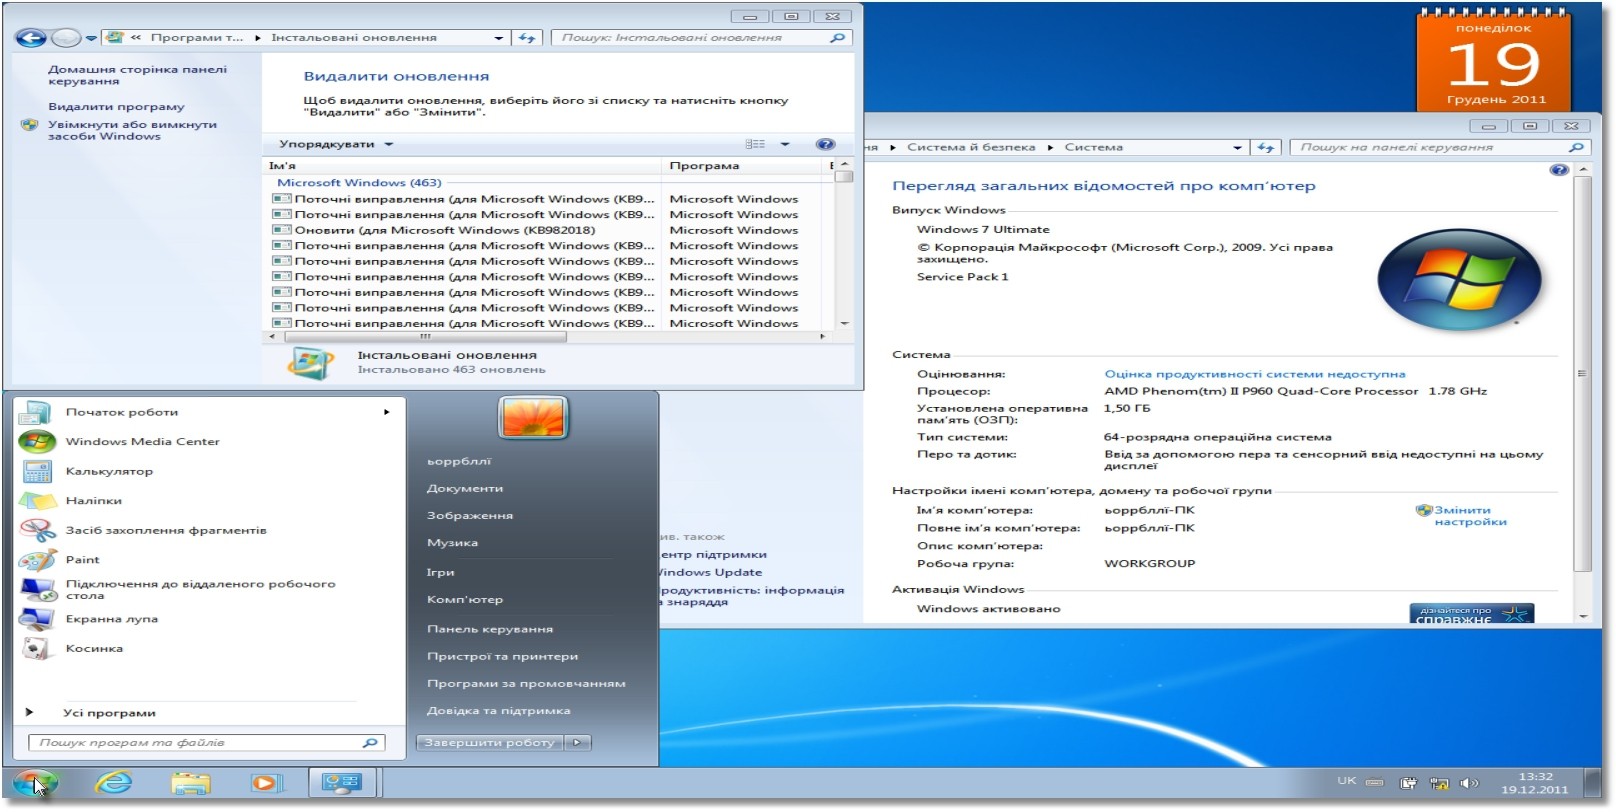
Task: Click search magnifier in updates window
Action: click(837, 38)
